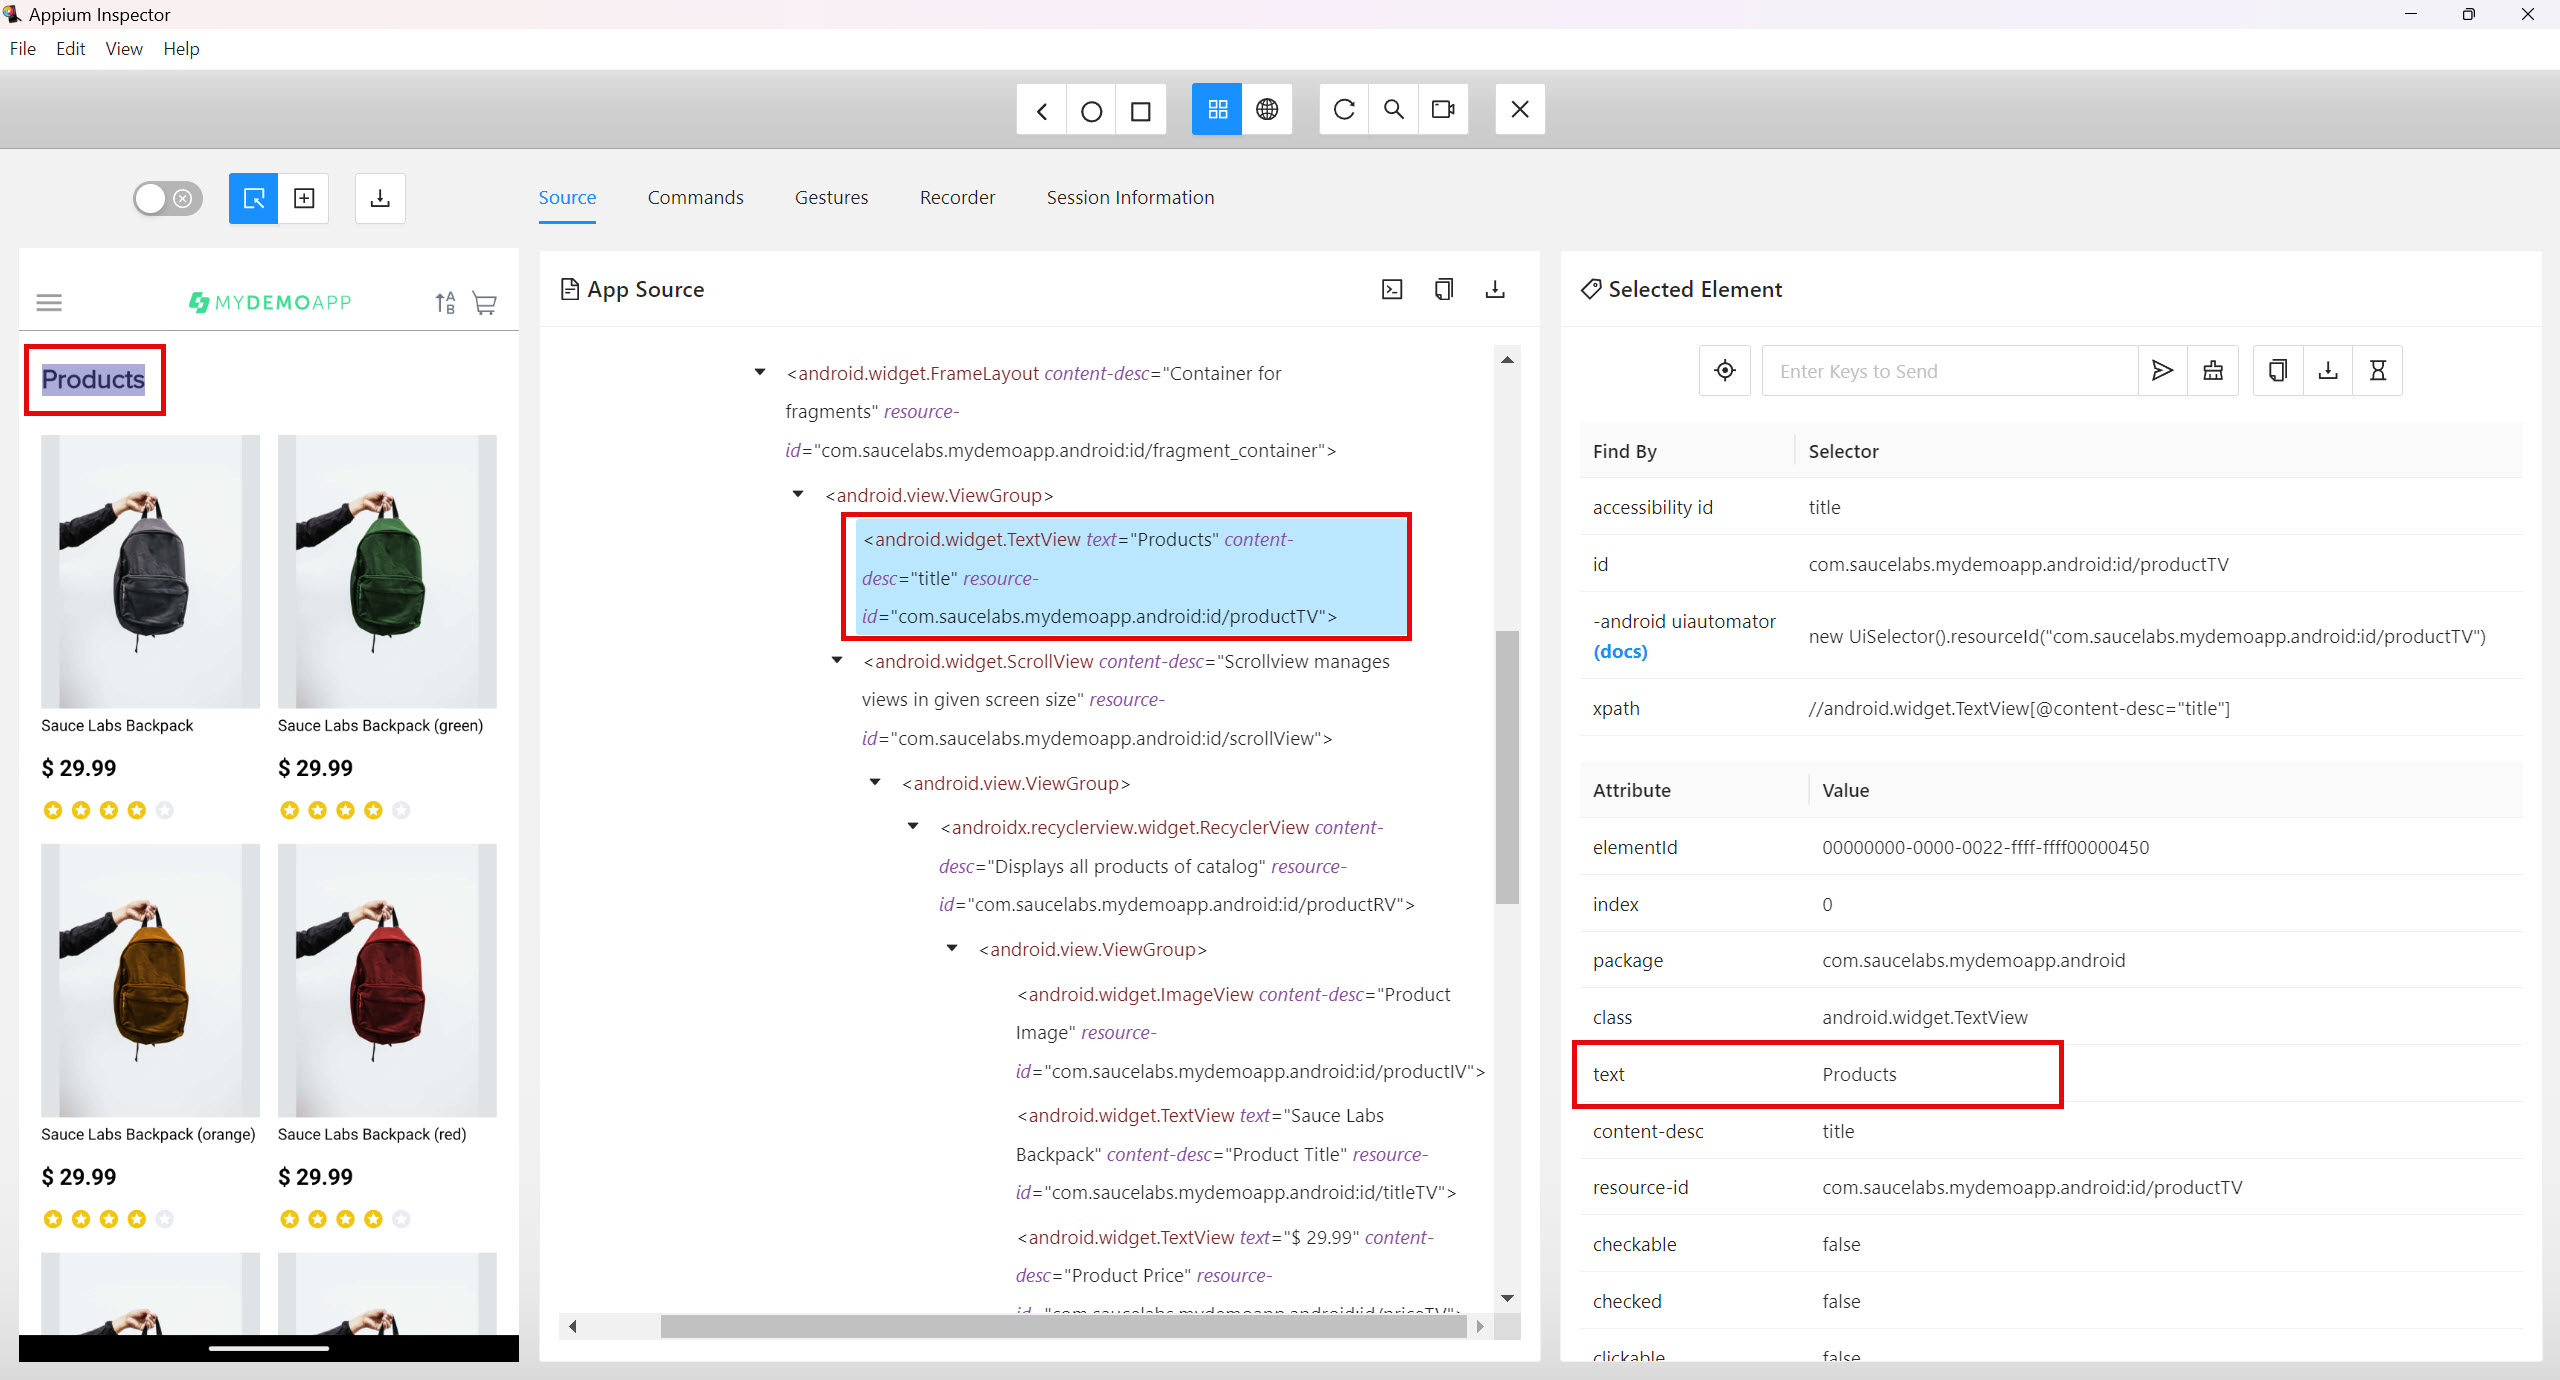The image size is (2560, 1380).
Task: Download App Source as XML file
Action: (x=1495, y=289)
